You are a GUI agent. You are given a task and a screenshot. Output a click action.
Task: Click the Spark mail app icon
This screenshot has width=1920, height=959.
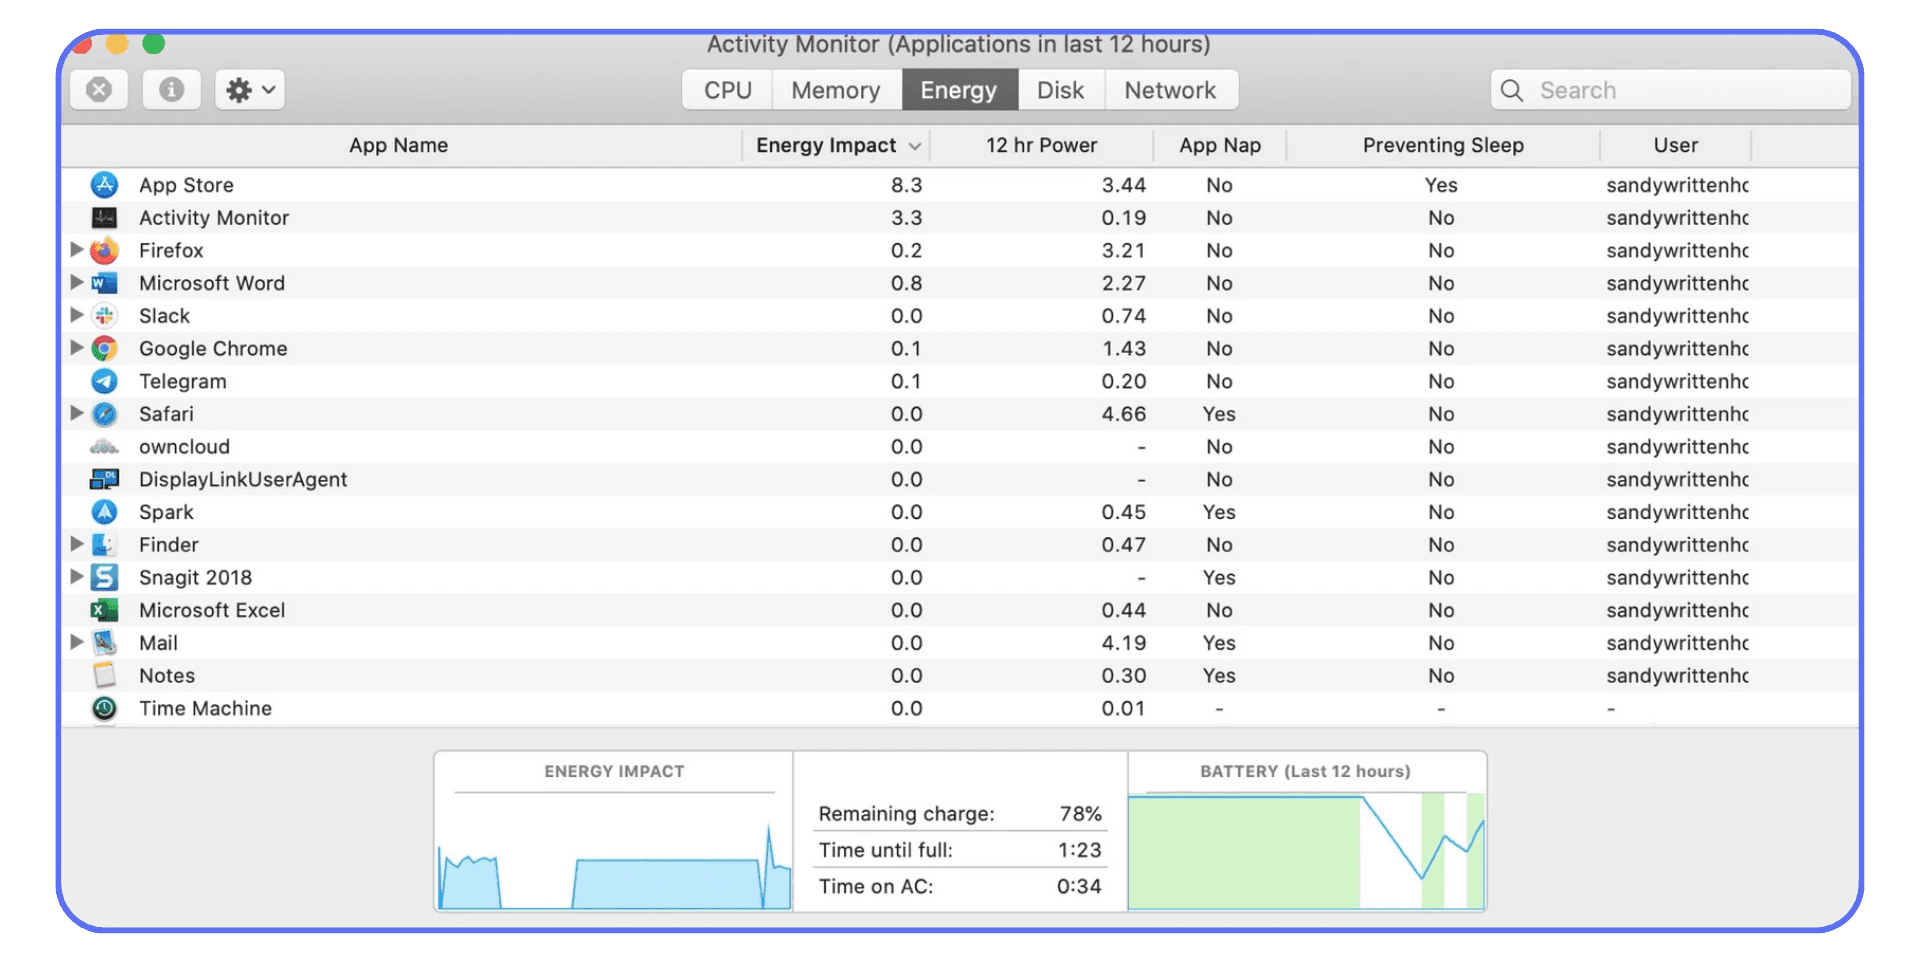pos(104,512)
